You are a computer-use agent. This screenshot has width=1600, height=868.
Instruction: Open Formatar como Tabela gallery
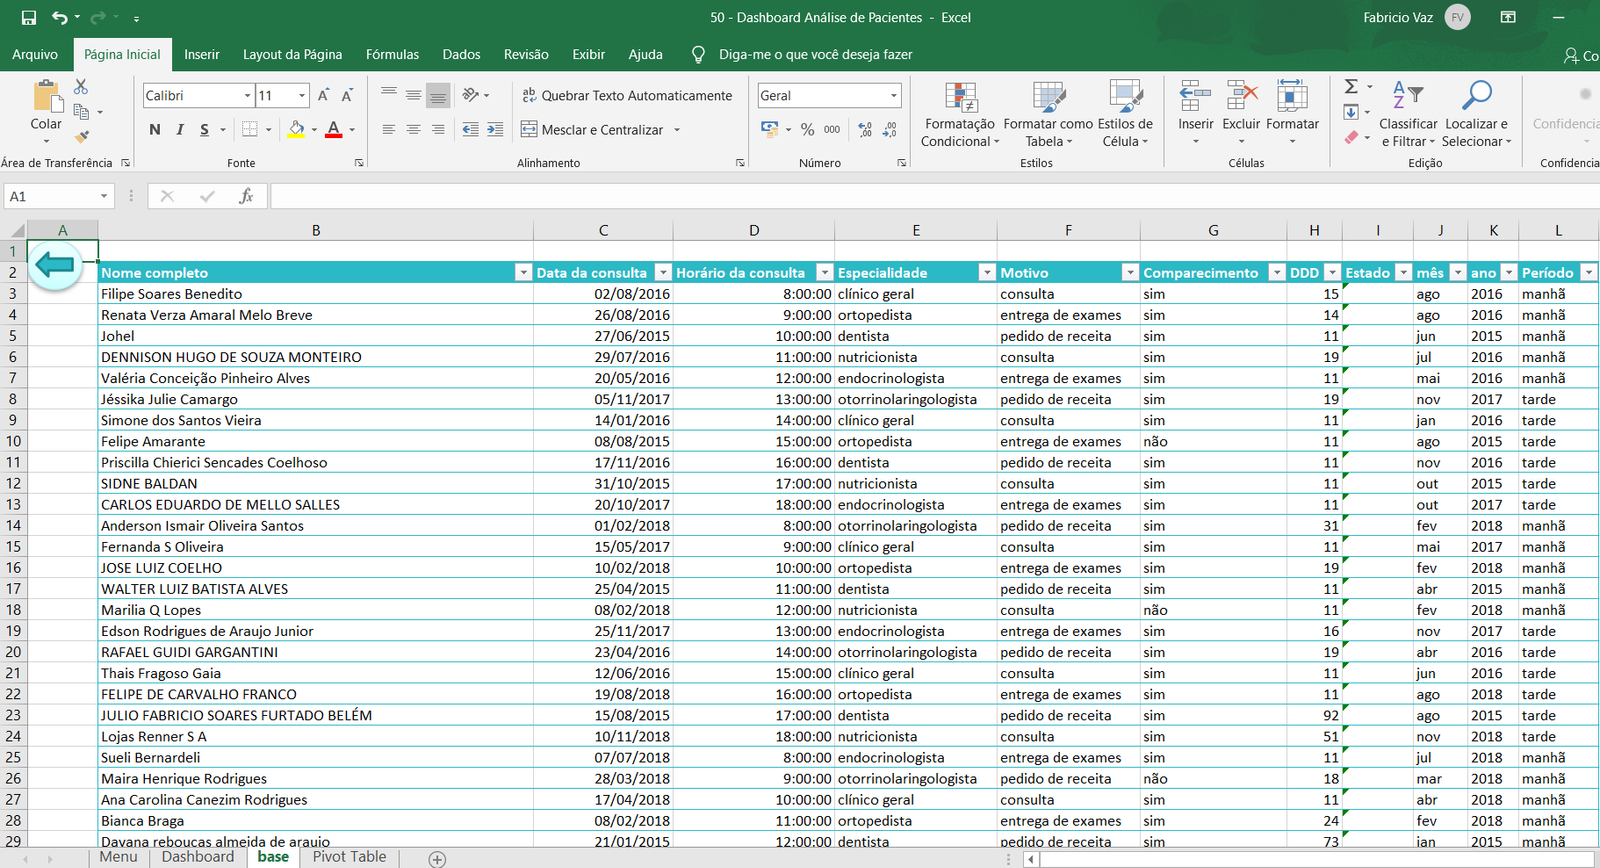click(1048, 114)
